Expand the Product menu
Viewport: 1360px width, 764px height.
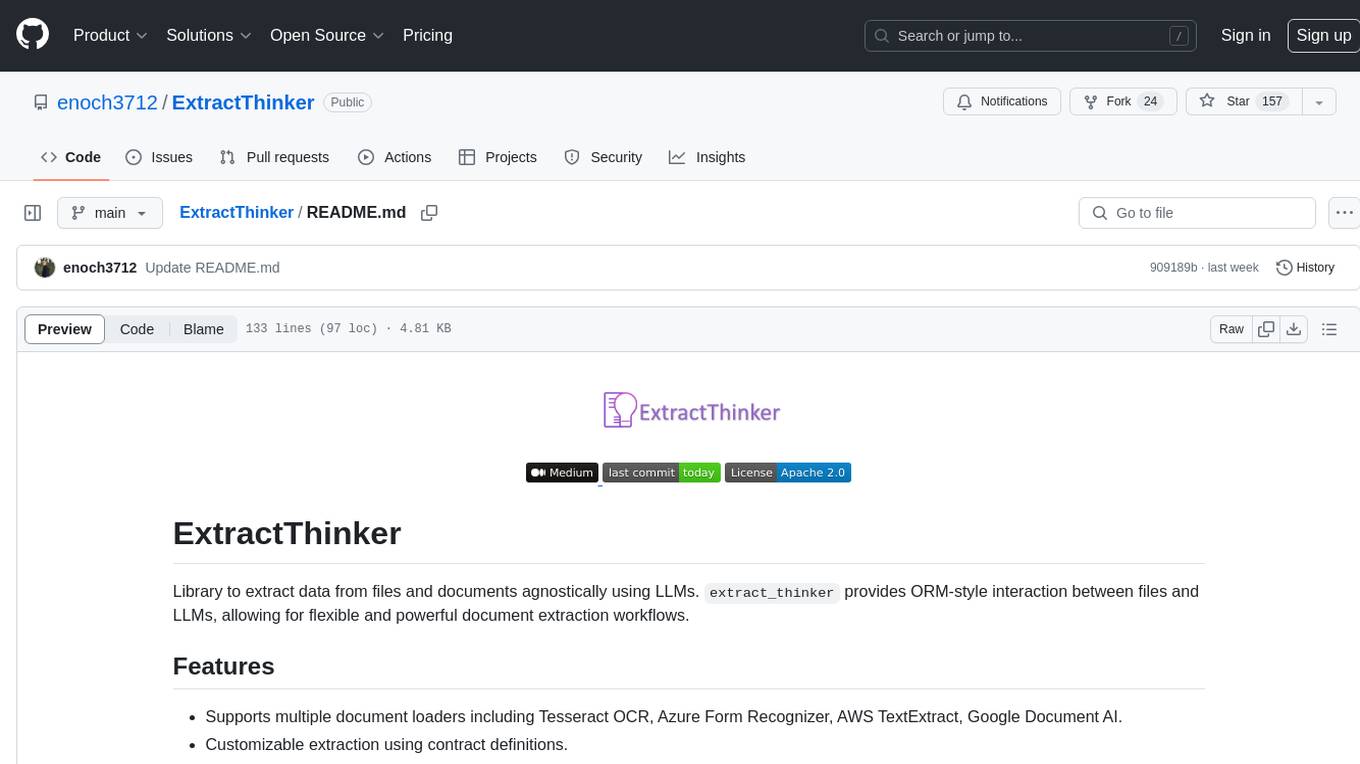pos(110,35)
